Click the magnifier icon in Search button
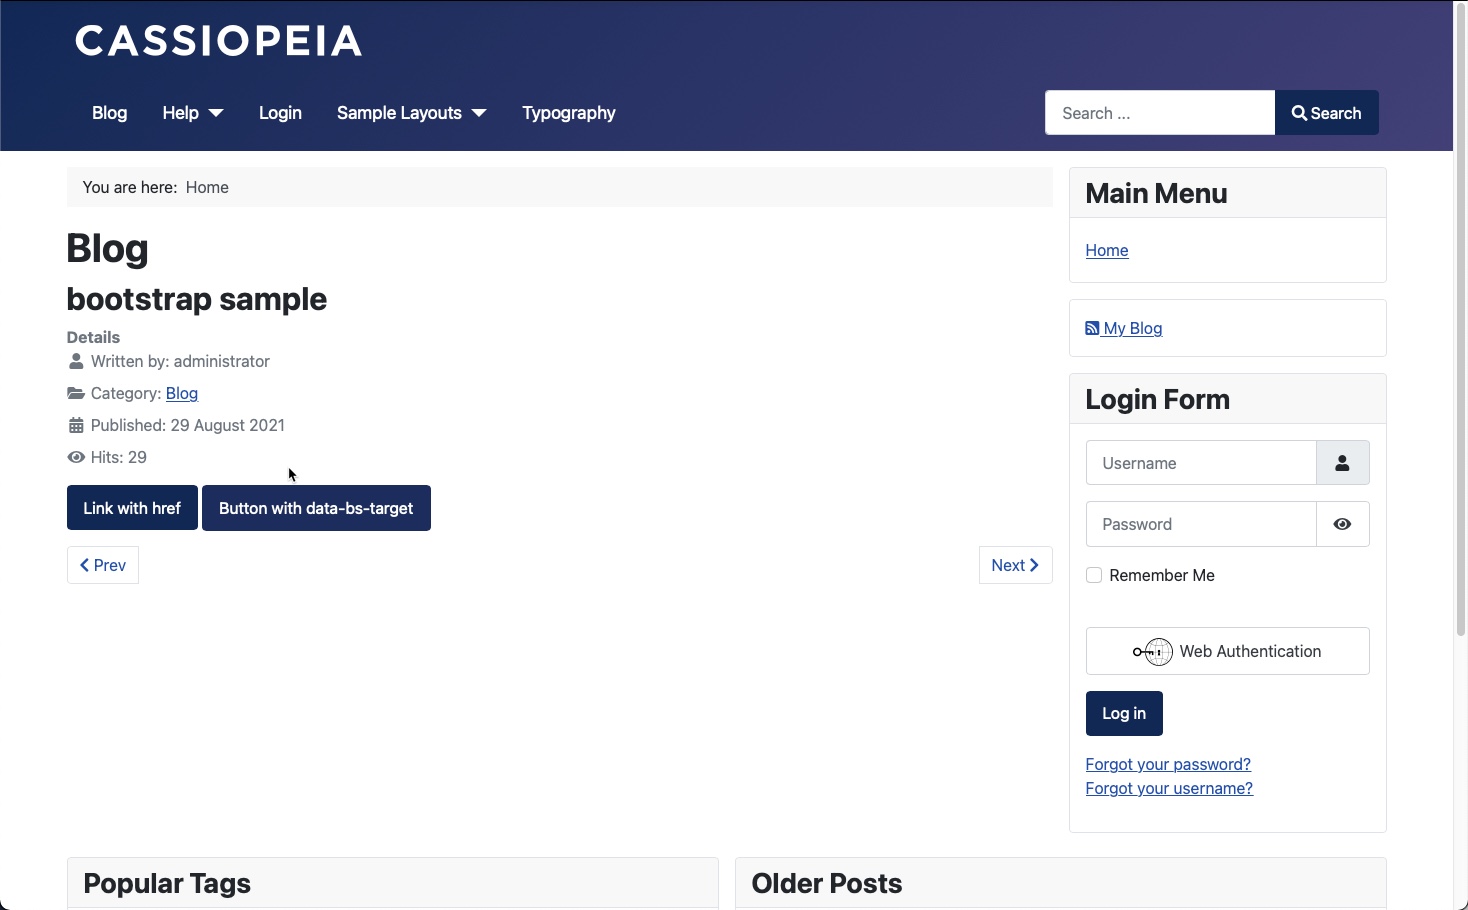This screenshot has height=910, width=1468. (1299, 113)
